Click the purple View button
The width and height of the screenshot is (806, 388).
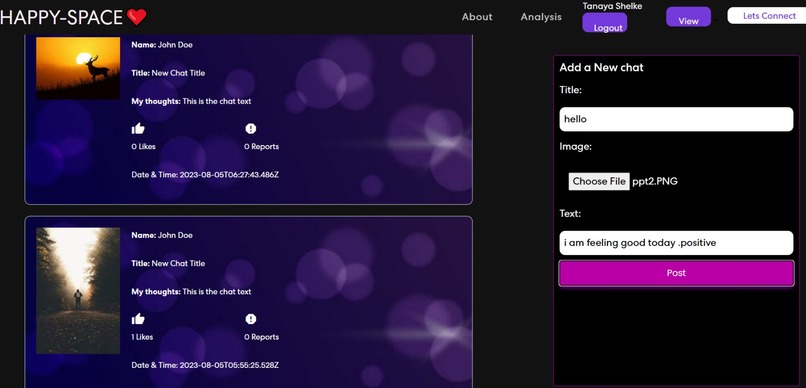(688, 16)
